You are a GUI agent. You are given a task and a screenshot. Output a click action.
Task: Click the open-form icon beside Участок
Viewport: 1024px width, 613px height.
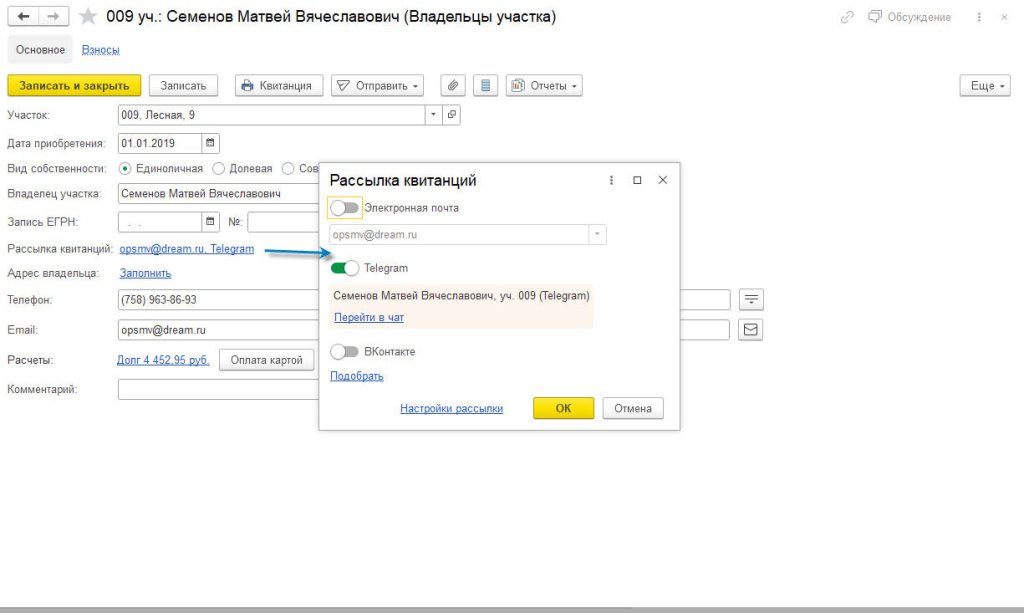point(451,115)
